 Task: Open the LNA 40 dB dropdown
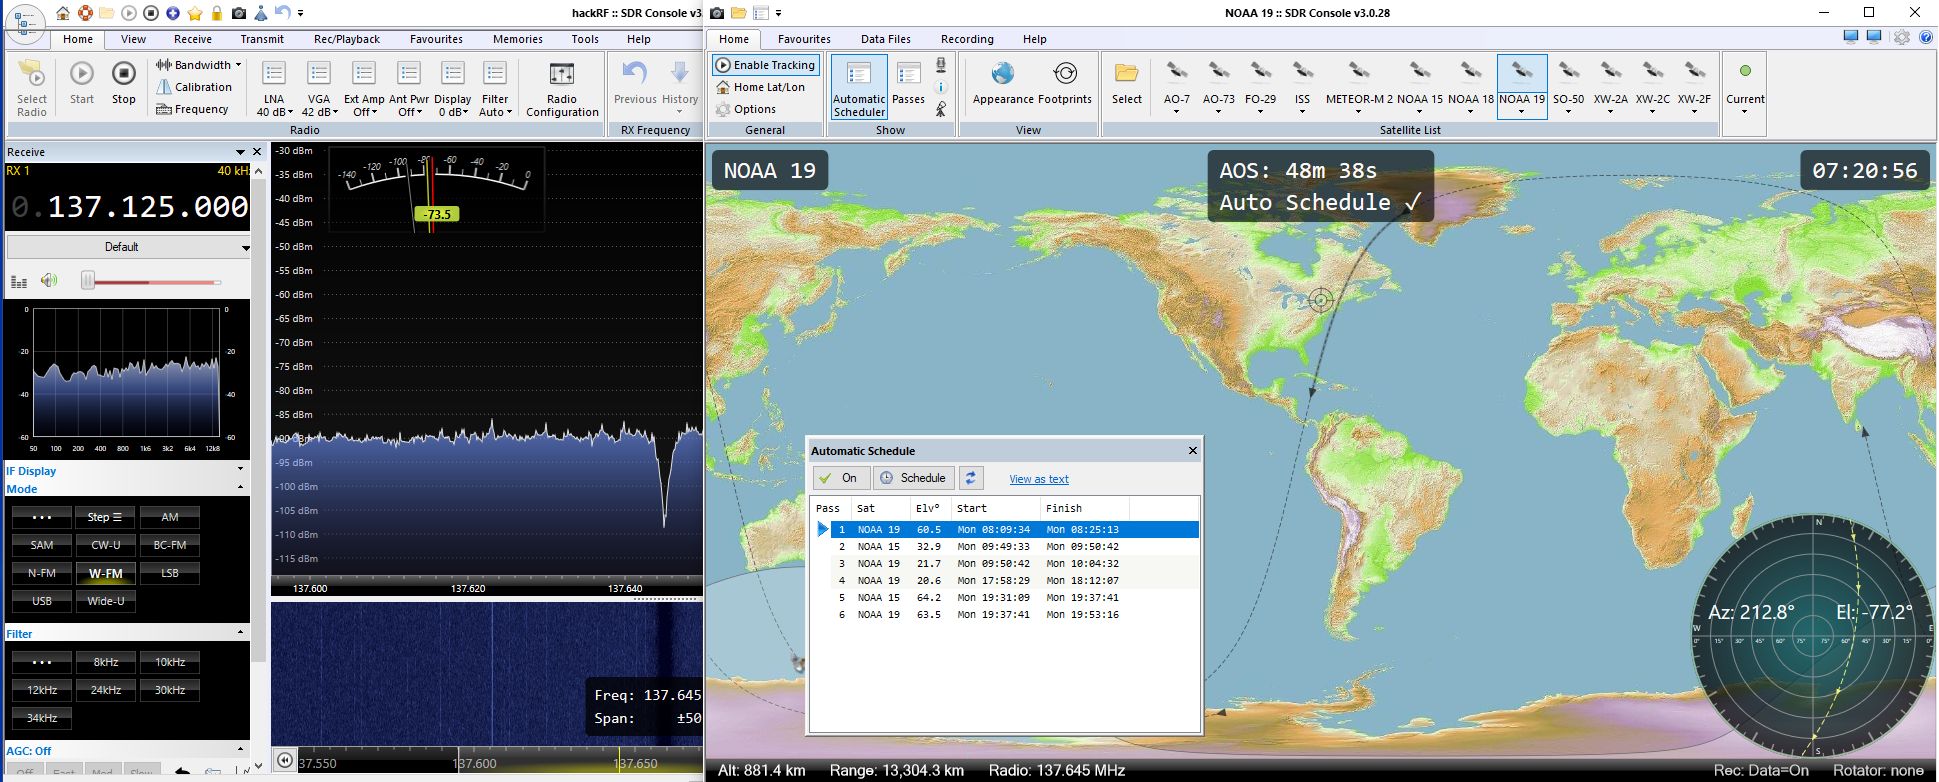pos(274,112)
